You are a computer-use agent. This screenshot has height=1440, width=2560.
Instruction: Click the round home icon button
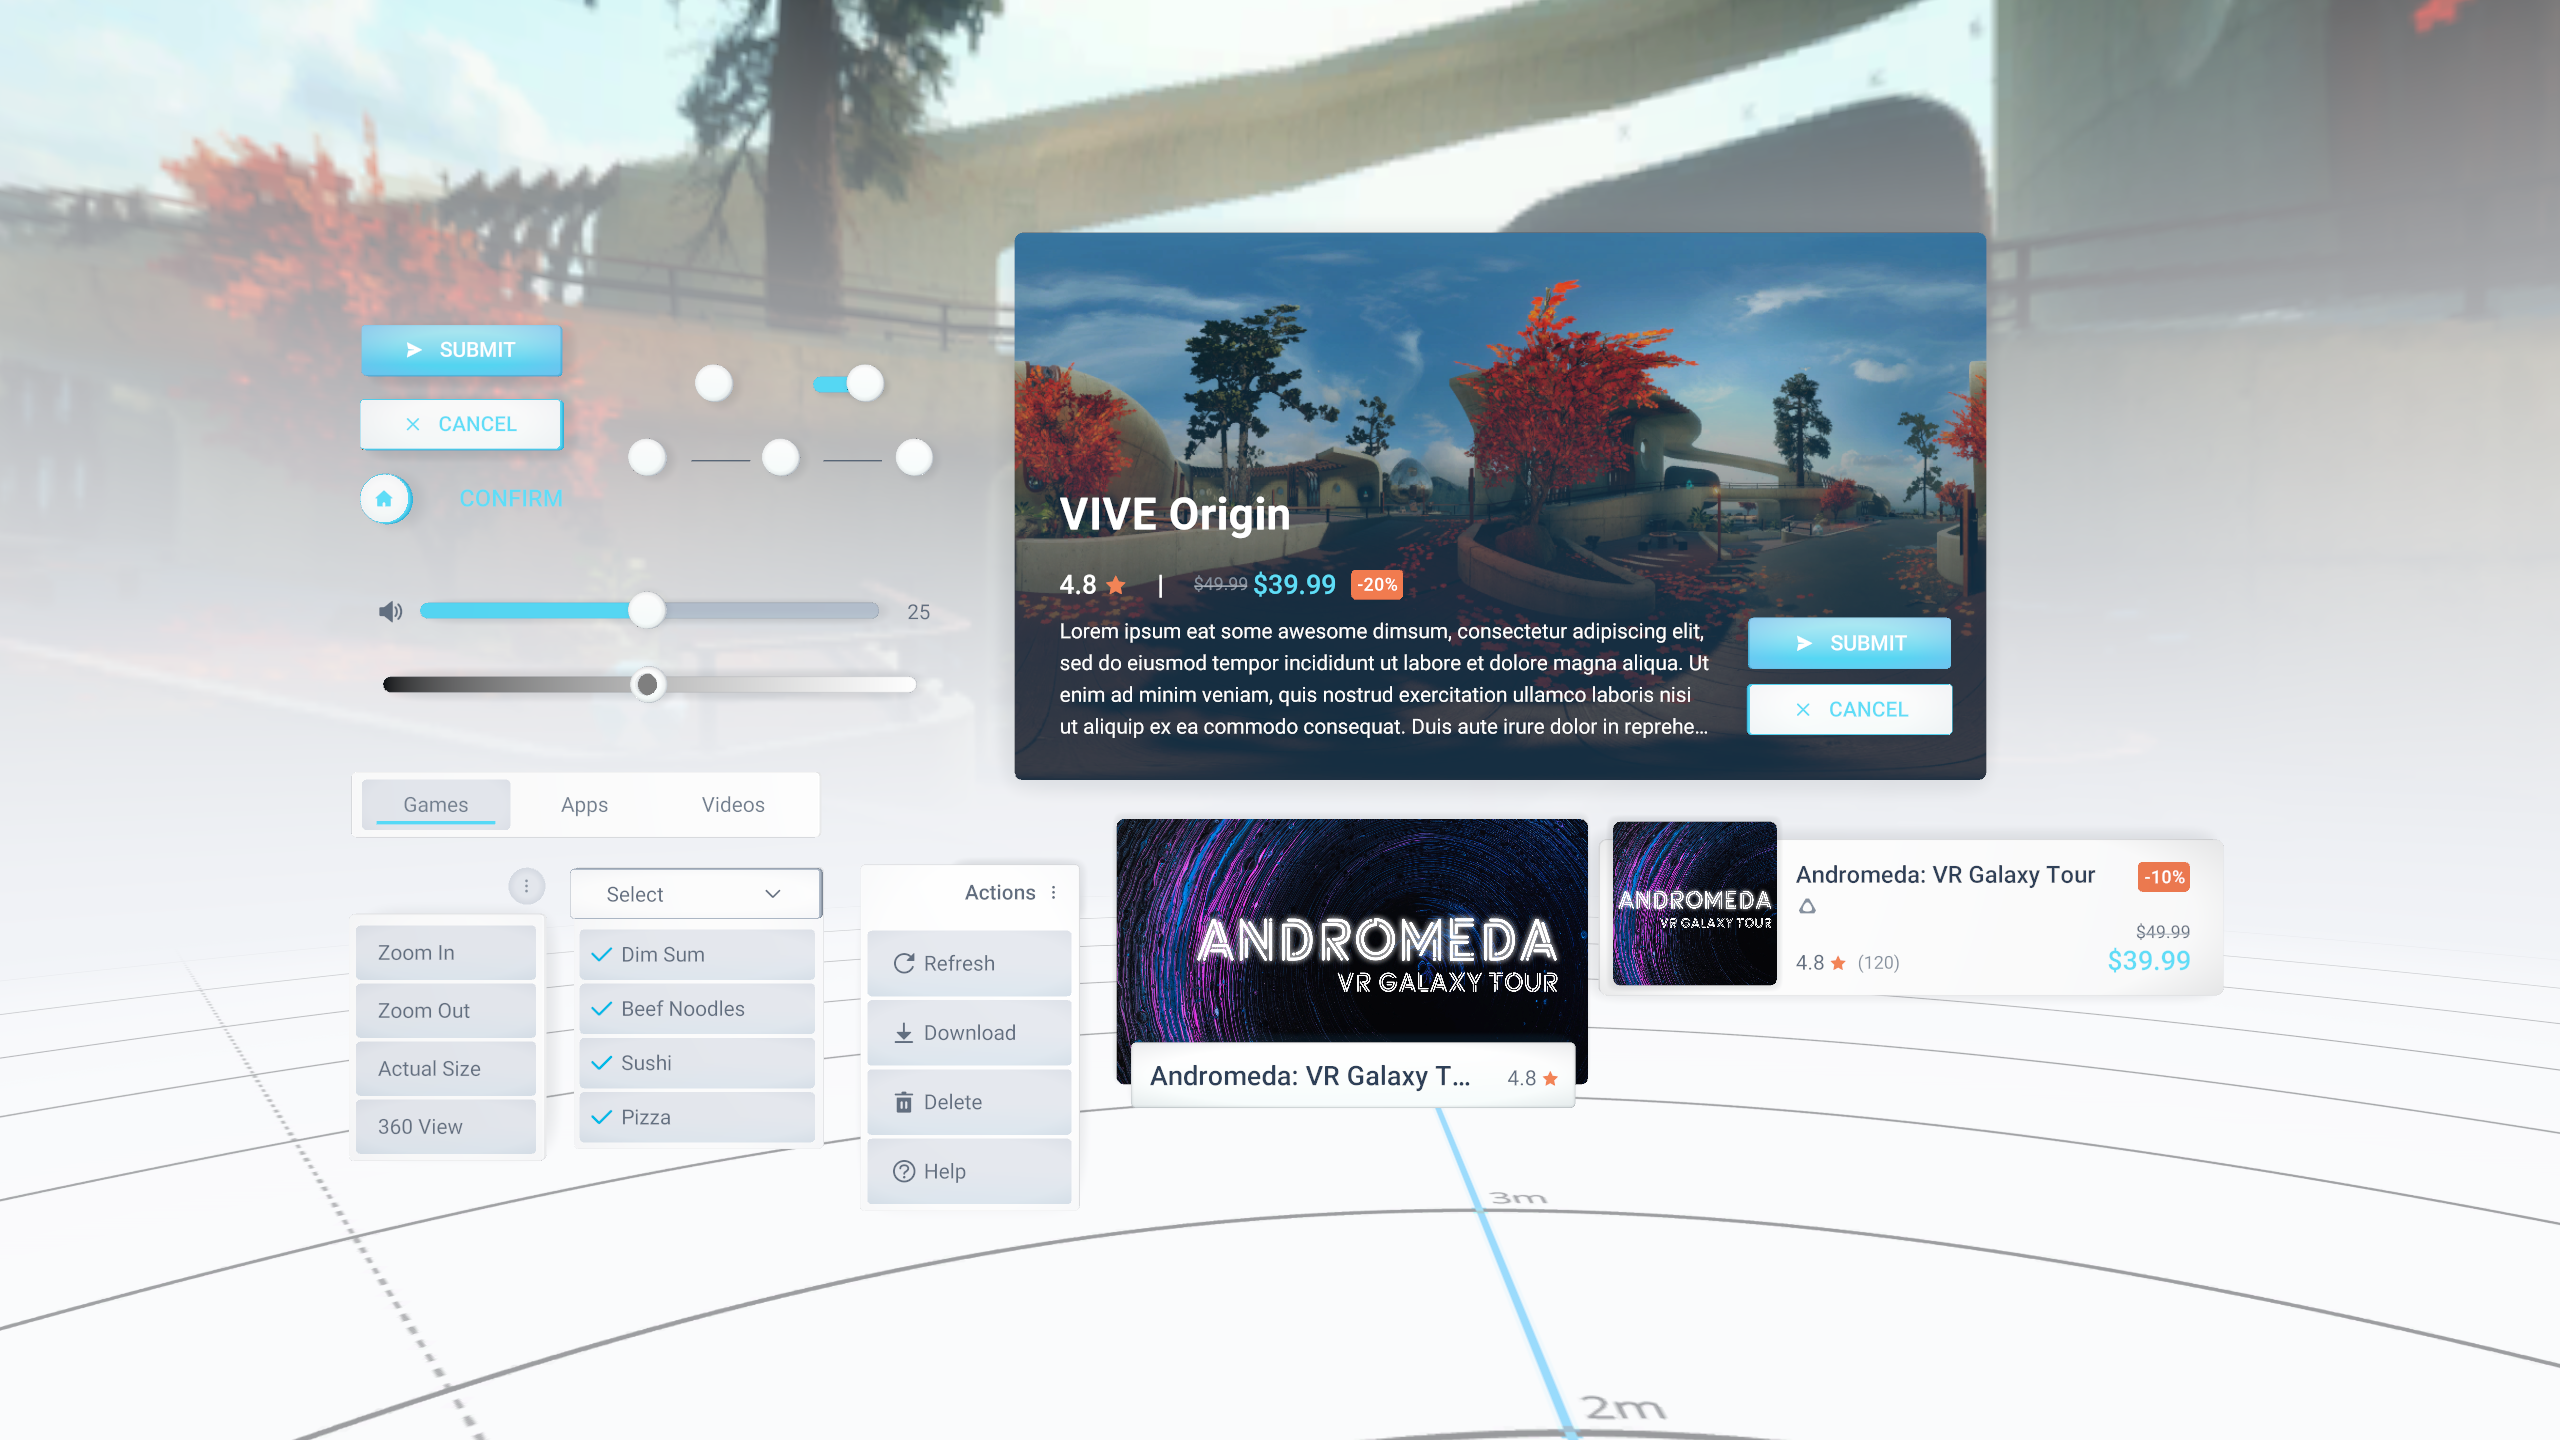384,498
